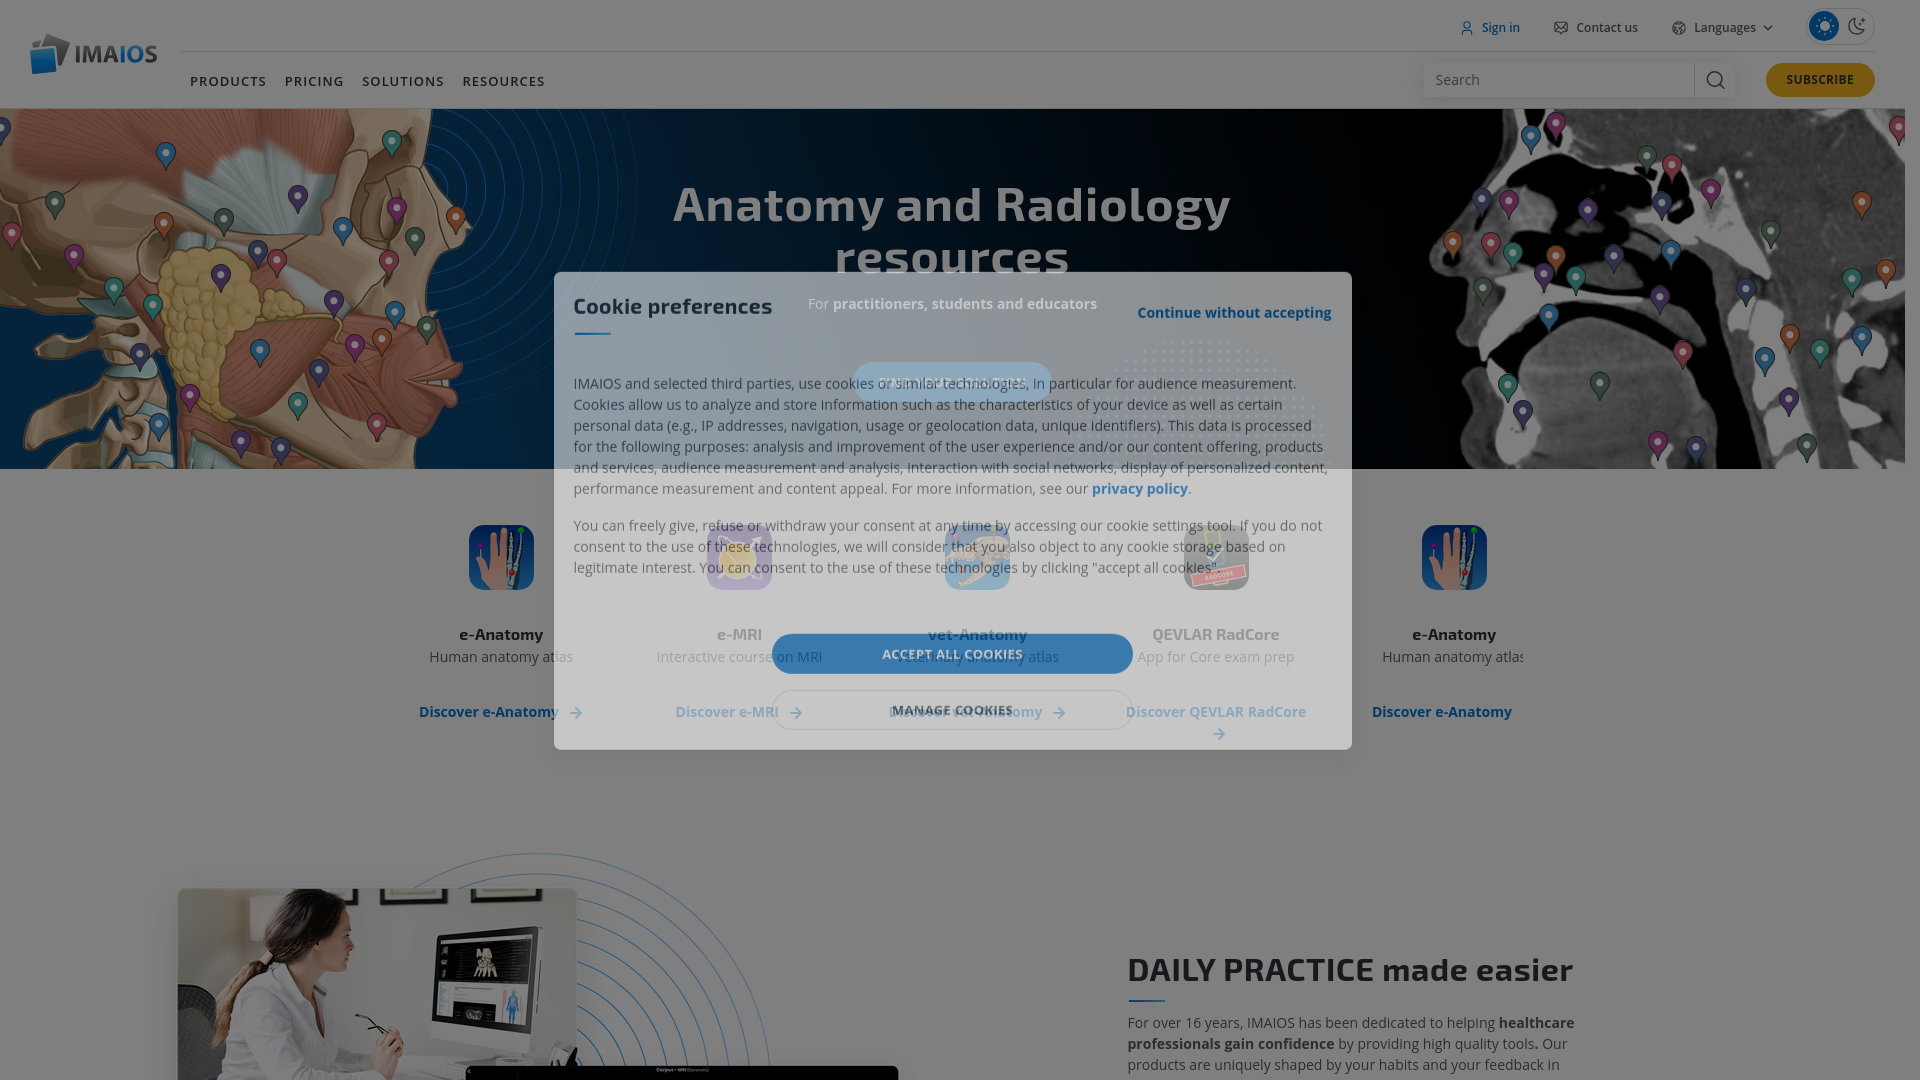This screenshot has width=1920, height=1080.
Task: Click Continue without accepting link
Action: click(1234, 313)
